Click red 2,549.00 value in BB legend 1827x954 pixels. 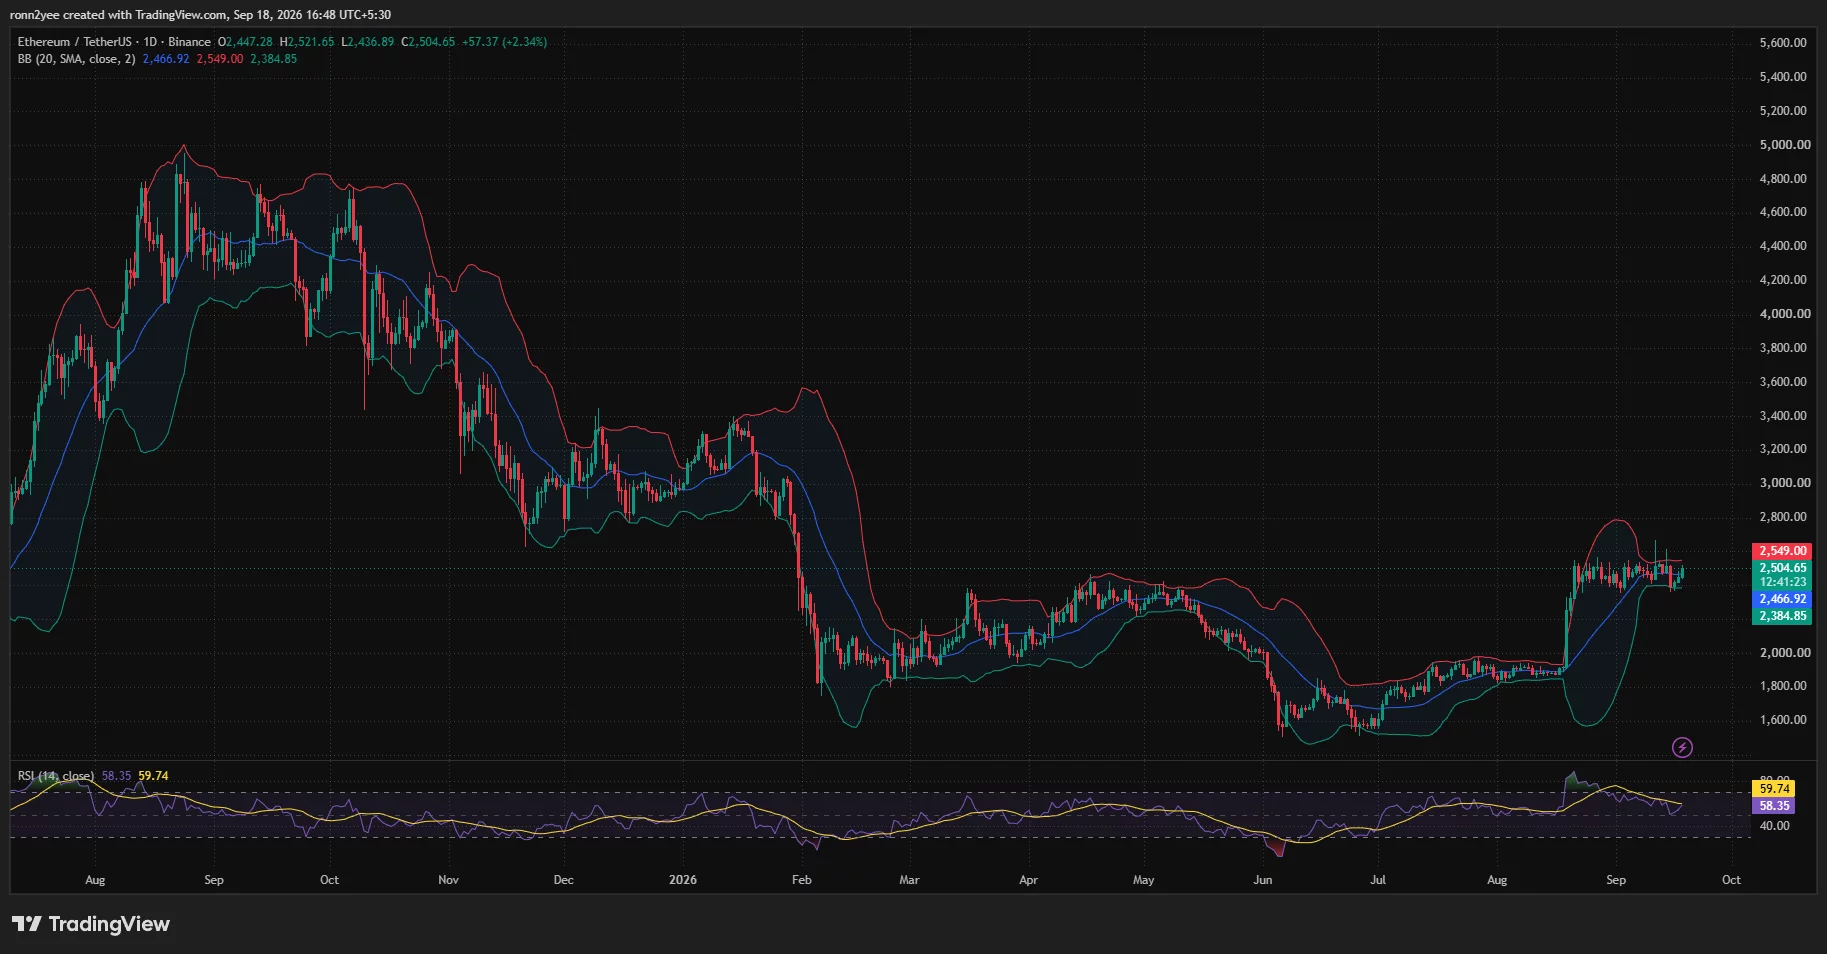pyautogui.click(x=220, y=59)
